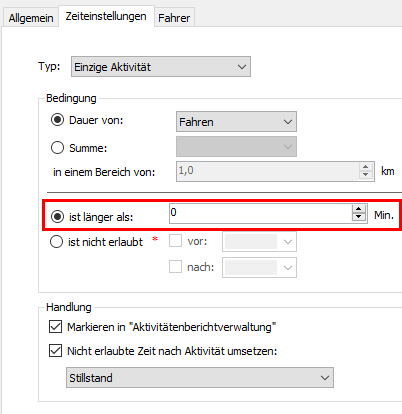The height and width of the screenshot is (414, 402).
Task: Expand the Fahren activity dropdown
Action: point(236,122)
